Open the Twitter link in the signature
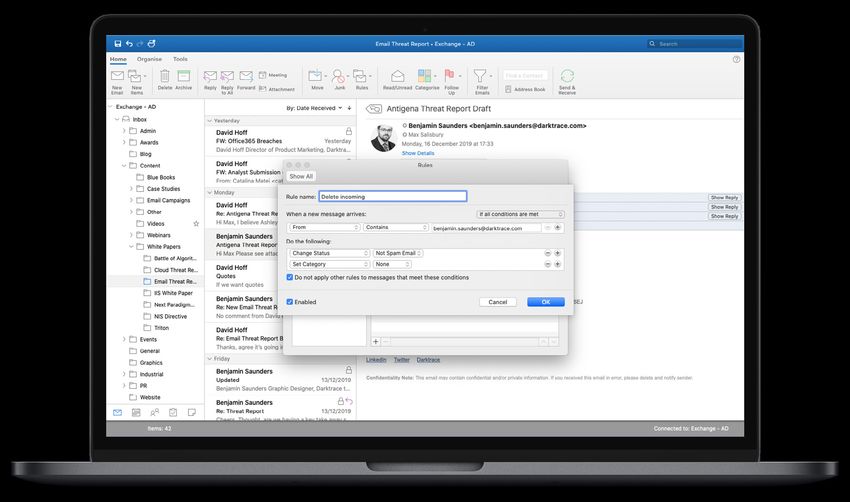850x502 pixels. (402, 359)
